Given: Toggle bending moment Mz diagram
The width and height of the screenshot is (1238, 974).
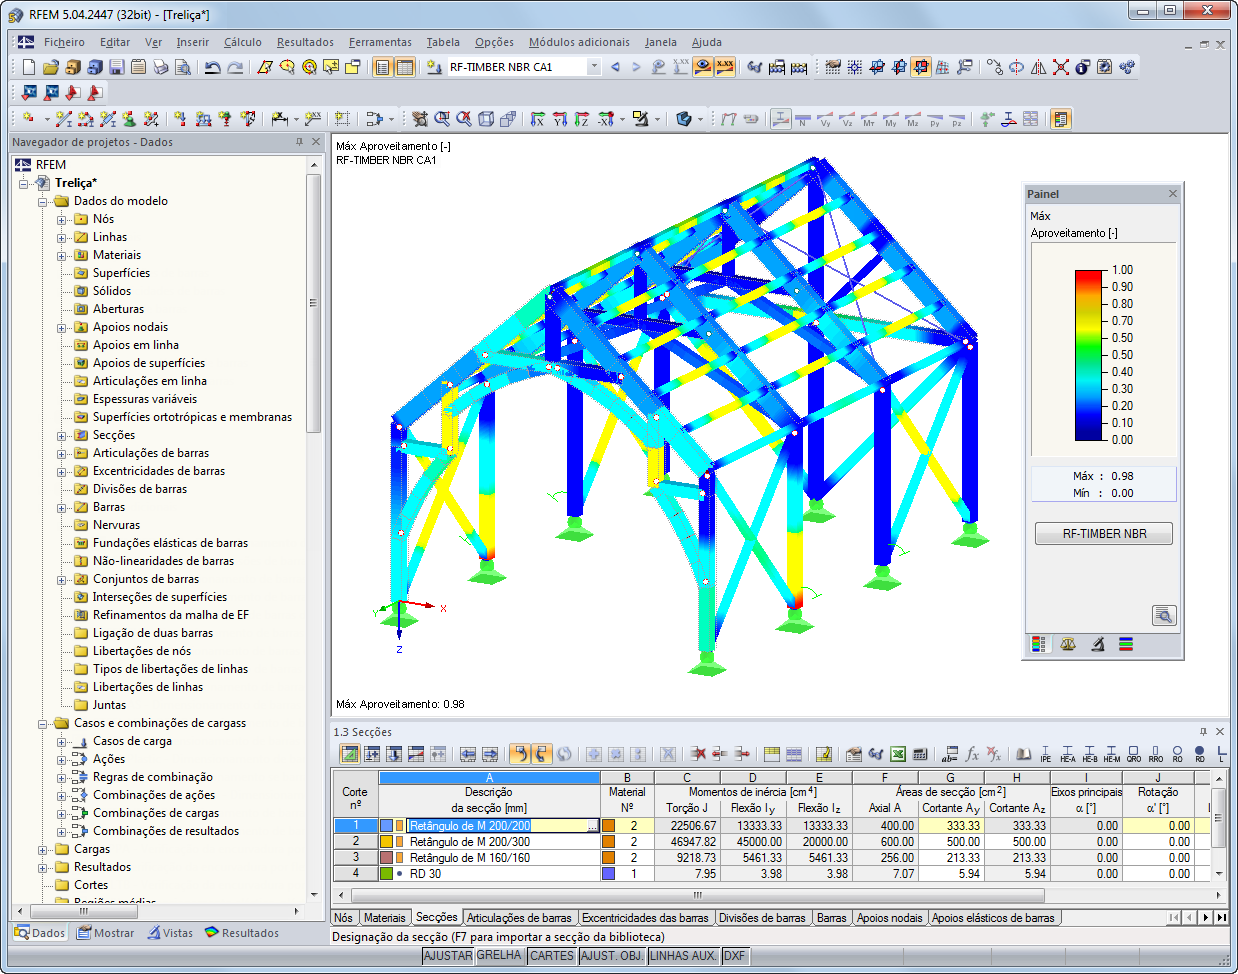Looking at the screenshot, I should pos(913,119).
